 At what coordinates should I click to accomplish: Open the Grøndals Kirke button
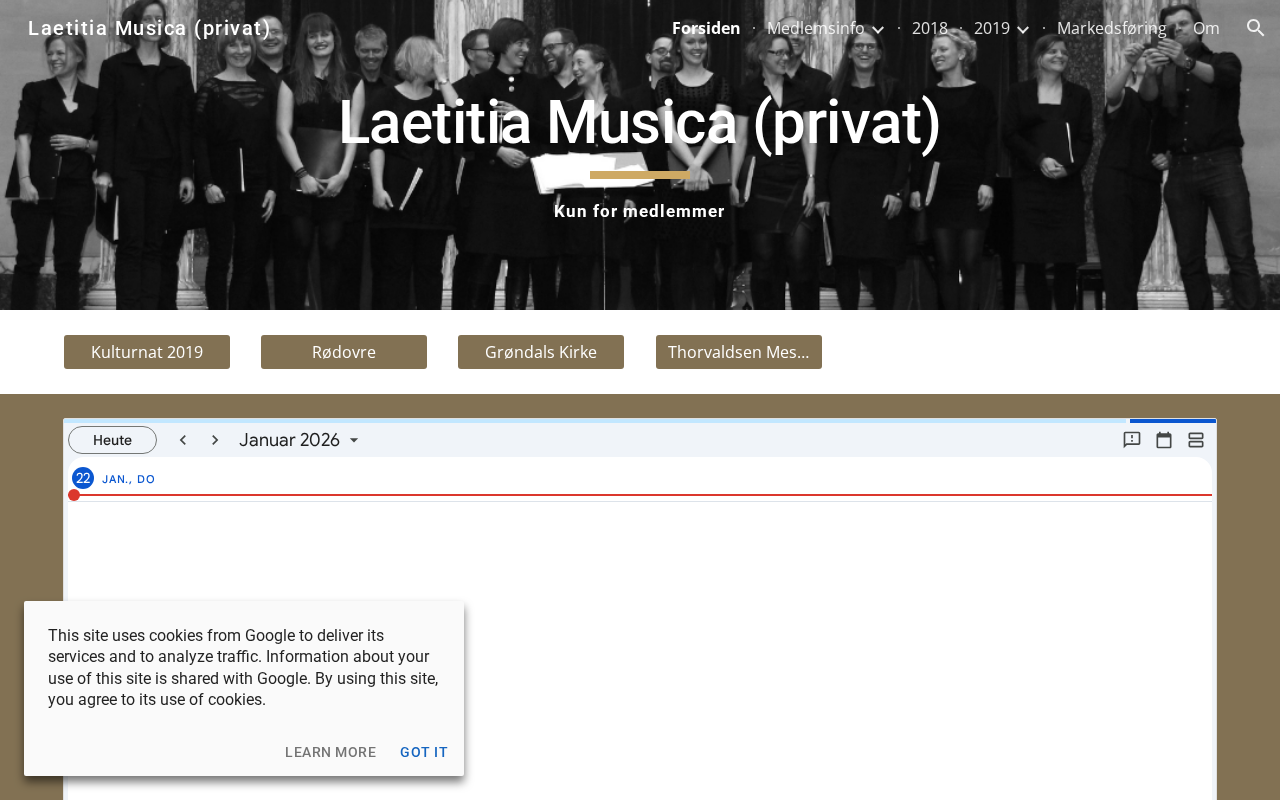541,352
